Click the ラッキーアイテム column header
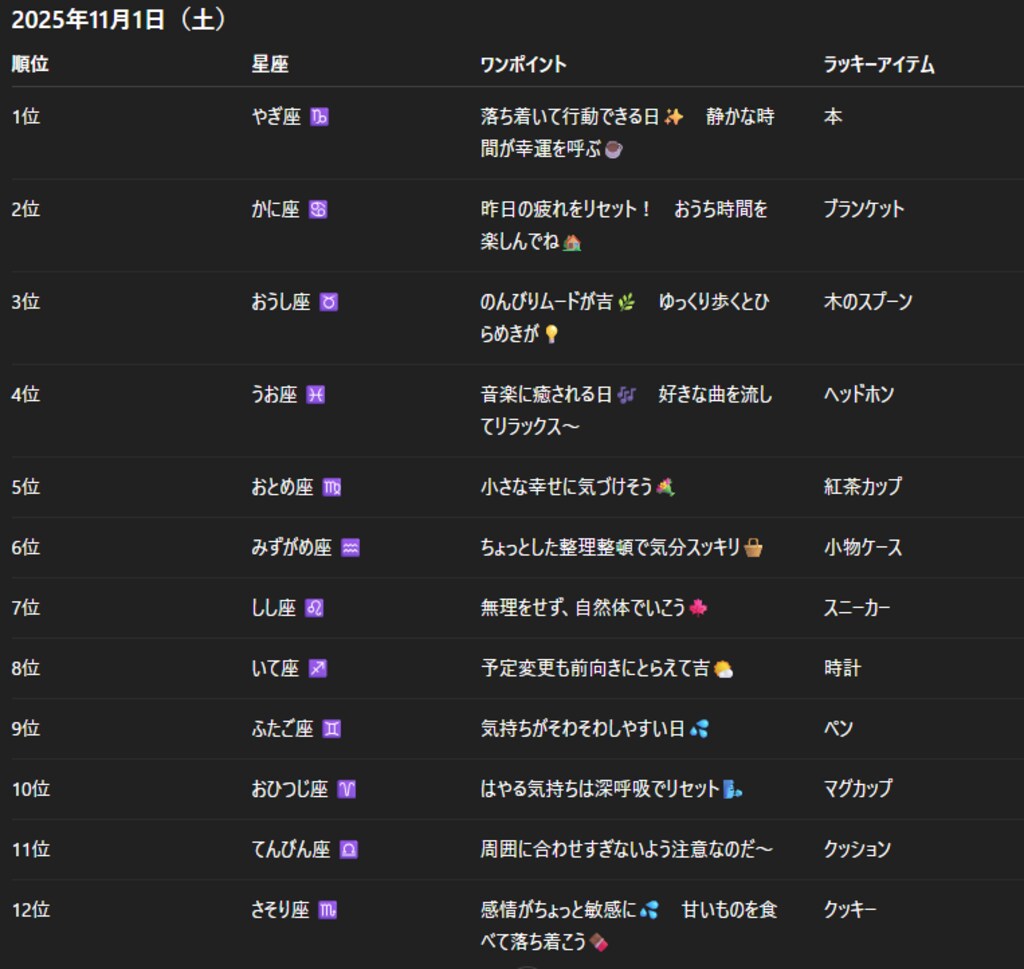The height and width of the screenshot is (969, 1024). tap(878, 65)
